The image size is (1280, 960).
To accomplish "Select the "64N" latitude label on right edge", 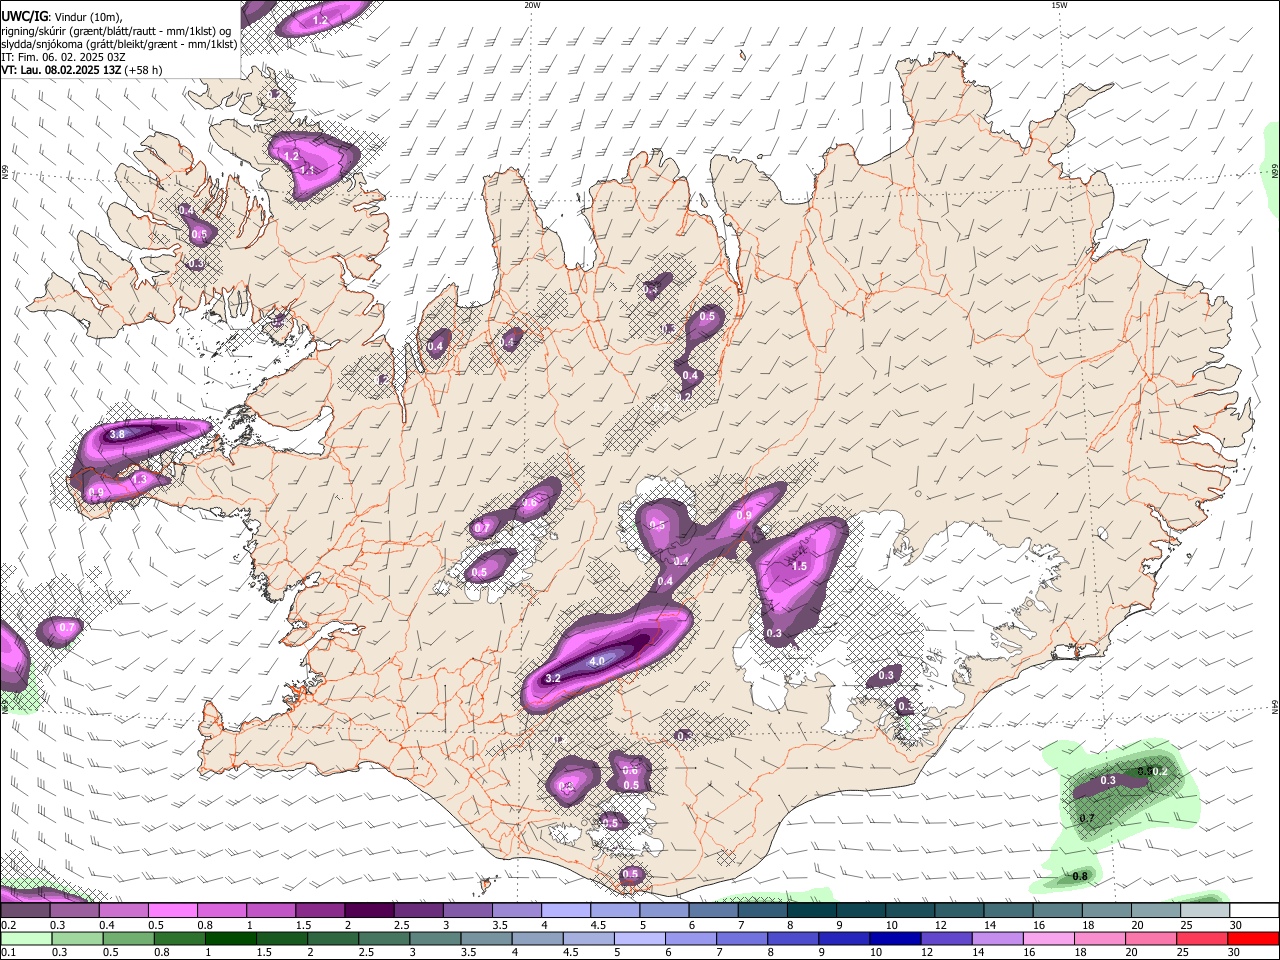I will (1275, 706).
